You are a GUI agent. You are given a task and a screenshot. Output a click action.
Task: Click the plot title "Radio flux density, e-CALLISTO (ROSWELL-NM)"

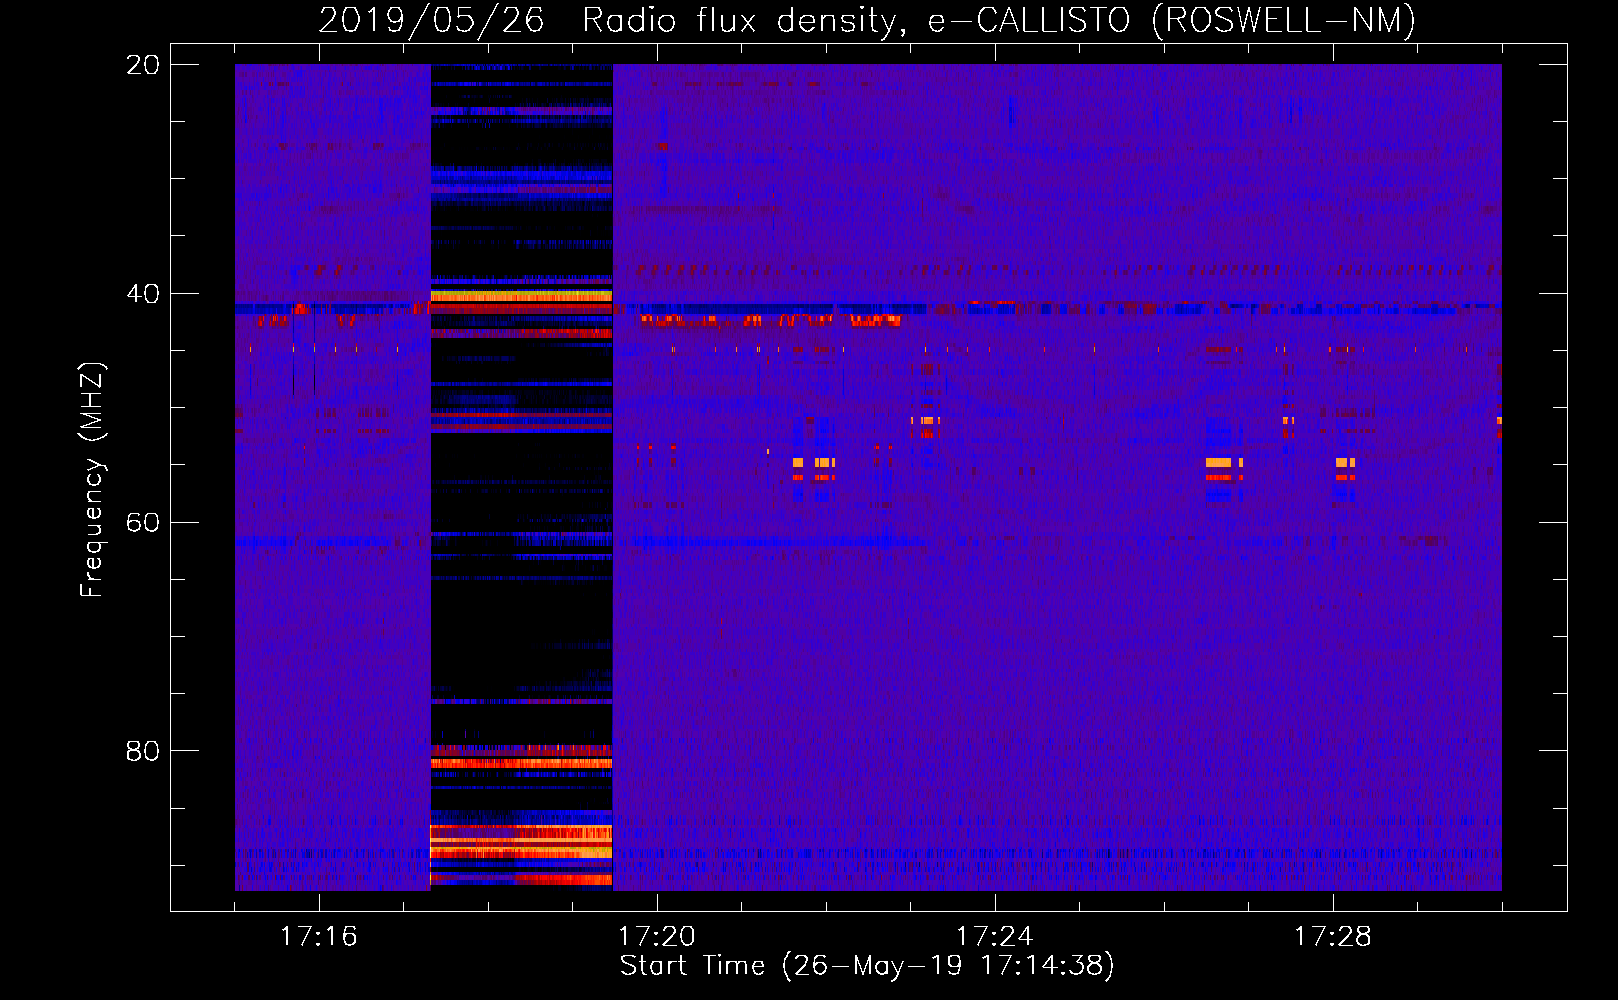[x=999, y=20]
